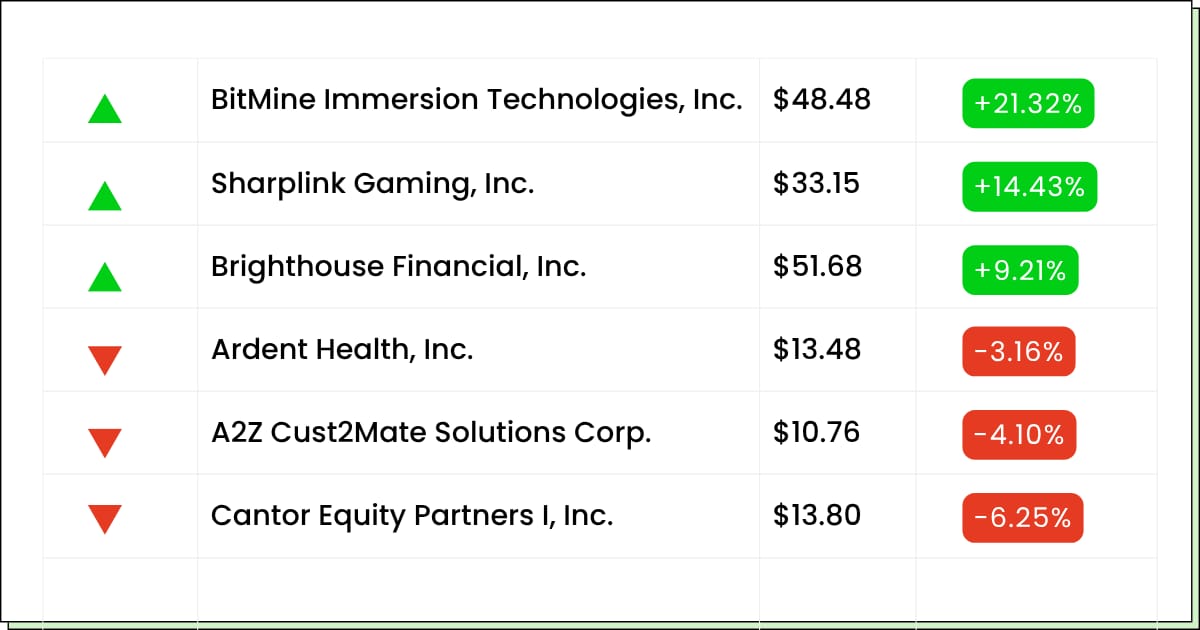The height and width of the screenshot is (630, 1200).
Task: Click the -3.16% red change badge
Action: click(x=1019, y=352)
